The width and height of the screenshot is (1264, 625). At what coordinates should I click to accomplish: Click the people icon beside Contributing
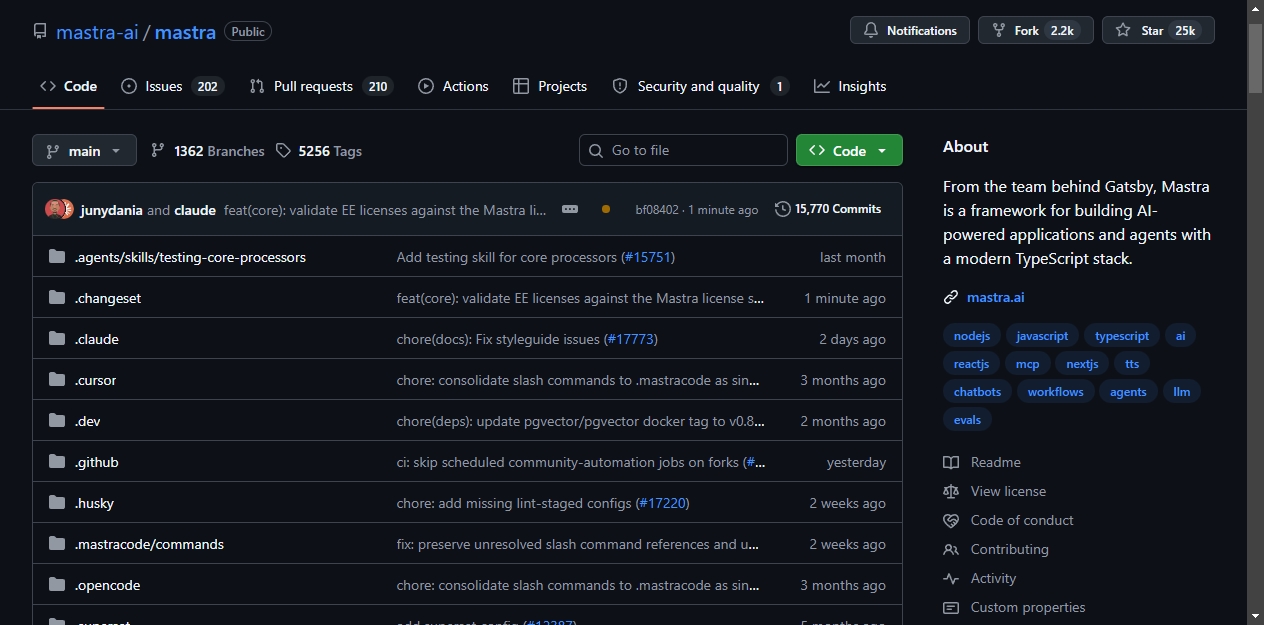951,549
